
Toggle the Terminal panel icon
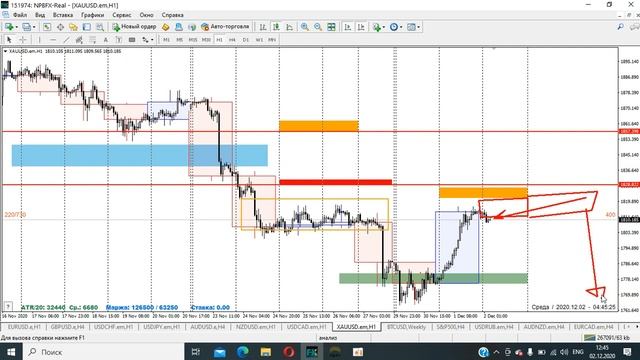coord(87,27)
